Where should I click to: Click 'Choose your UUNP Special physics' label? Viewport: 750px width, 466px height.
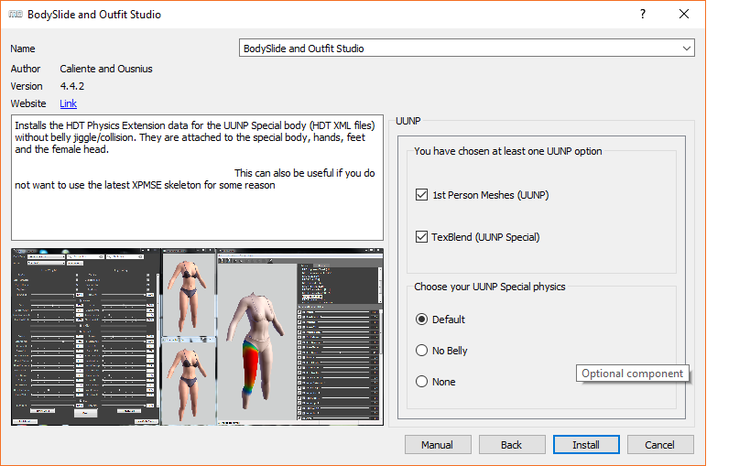tap(490, 287)
